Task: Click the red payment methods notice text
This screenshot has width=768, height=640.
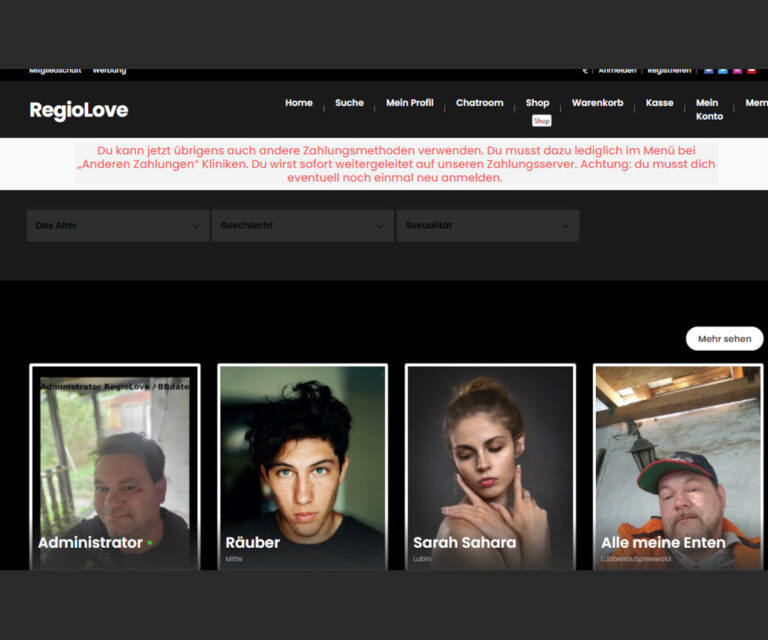Action: [396, 164]
